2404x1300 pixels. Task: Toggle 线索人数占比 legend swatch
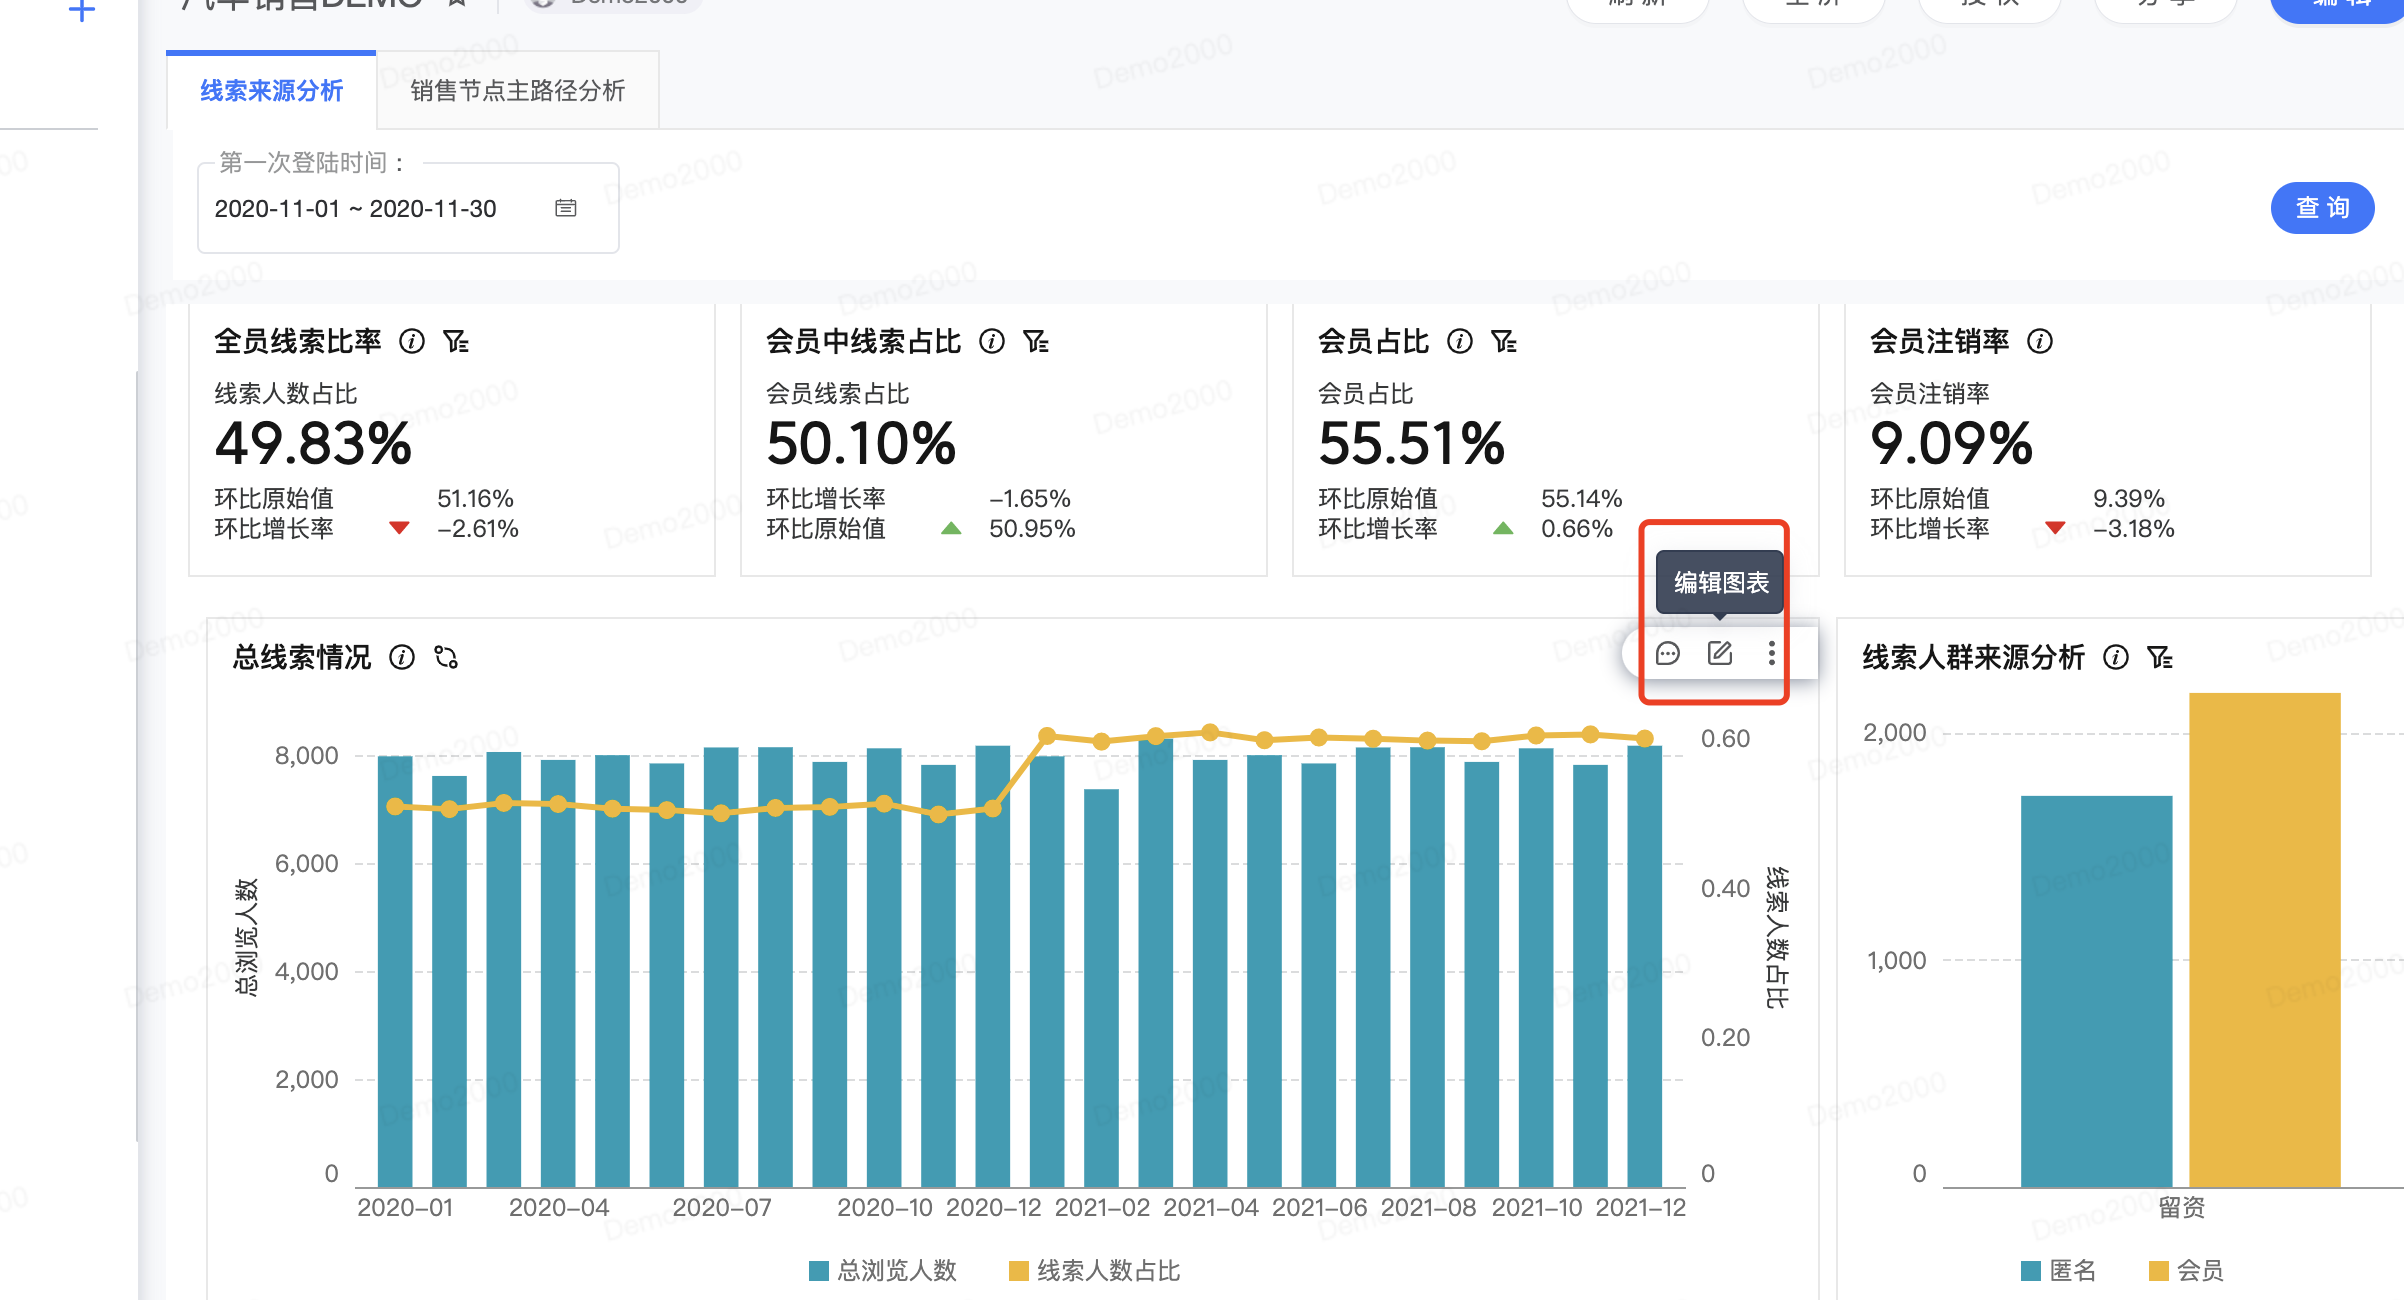coord(1019,1271)
